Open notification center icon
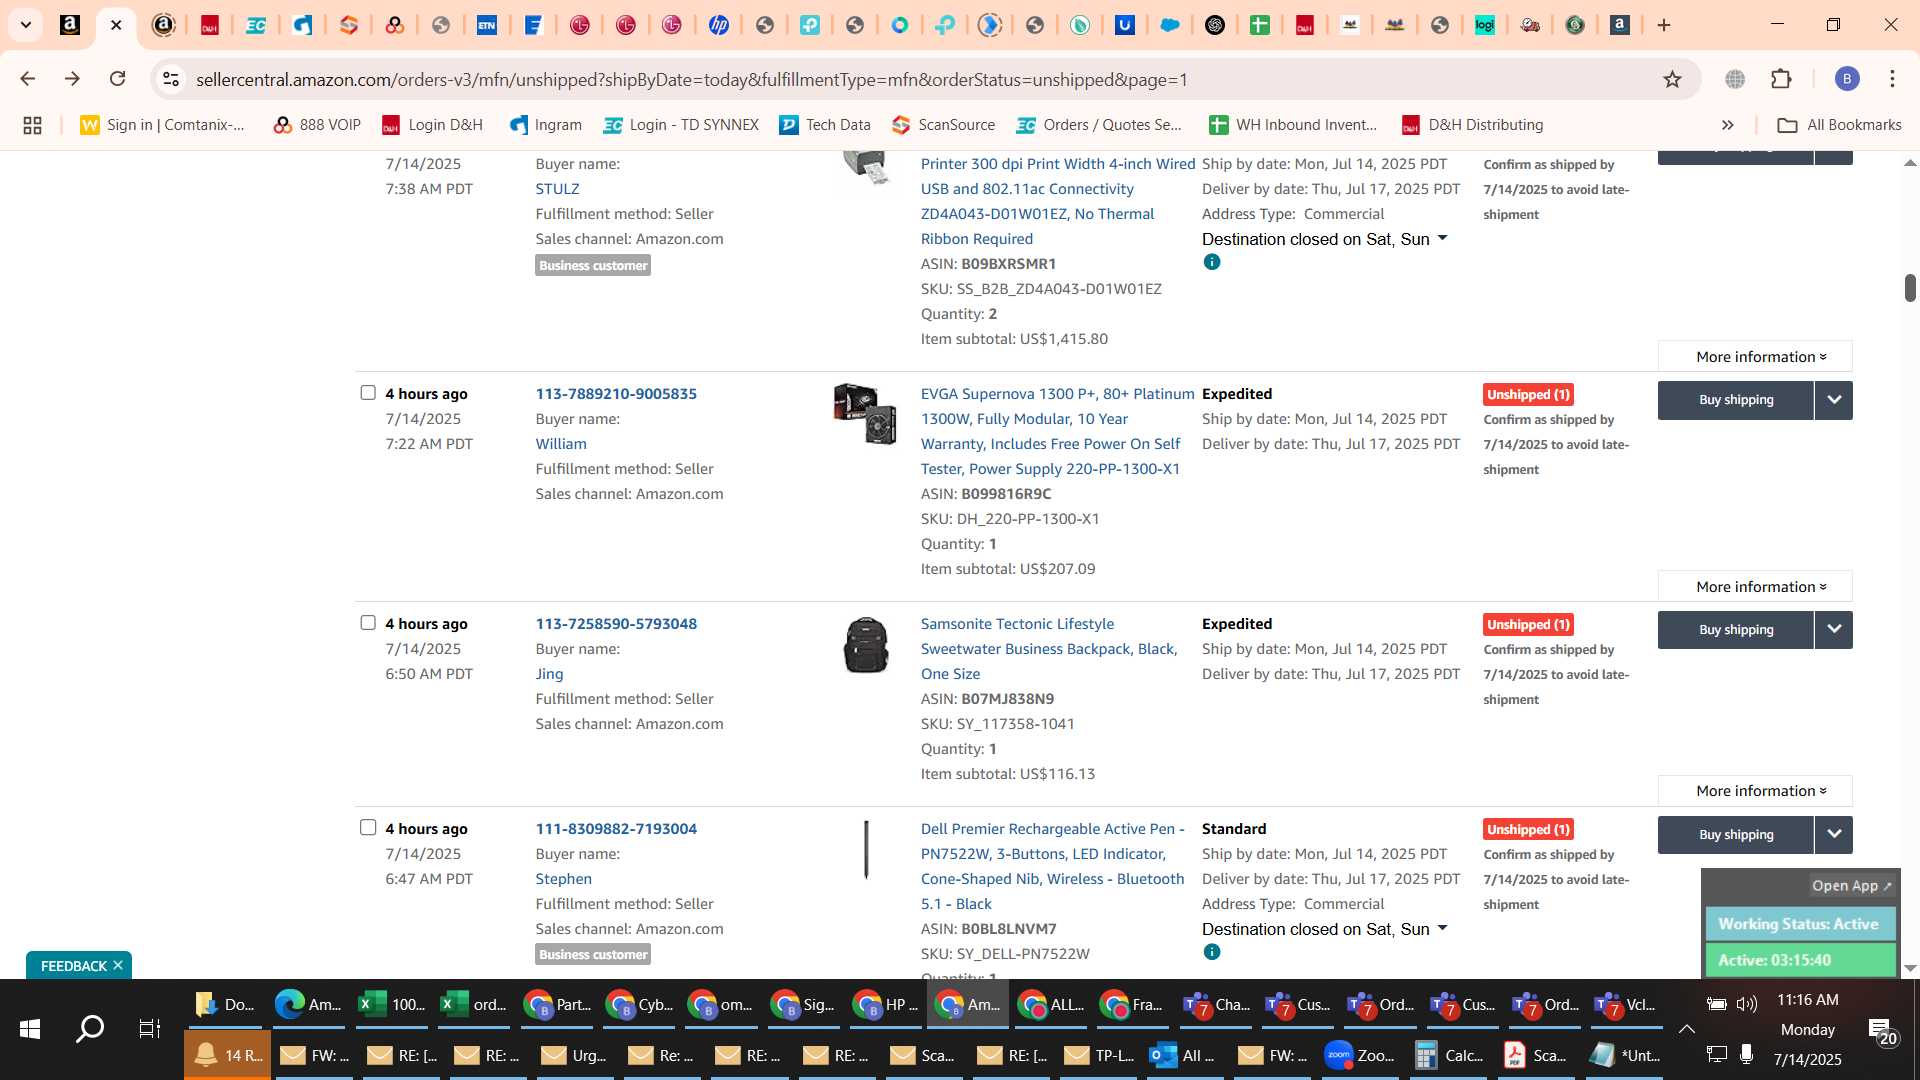This screenshot has height=1080, width=1920. [x=1880, y=1030]
